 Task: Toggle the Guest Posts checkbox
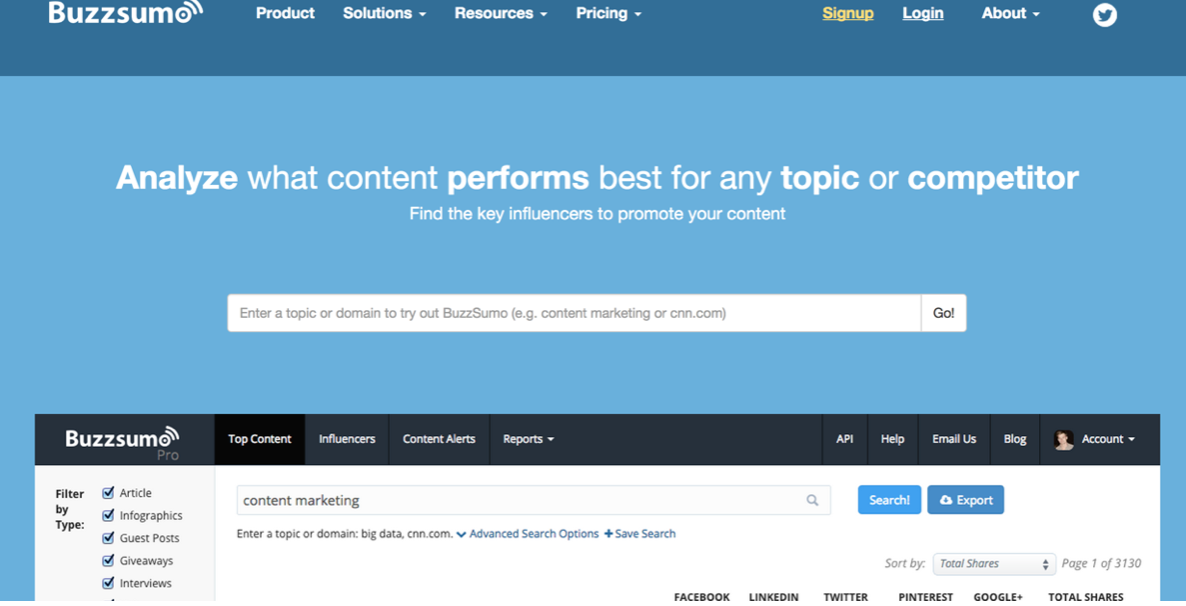point(108,538)
